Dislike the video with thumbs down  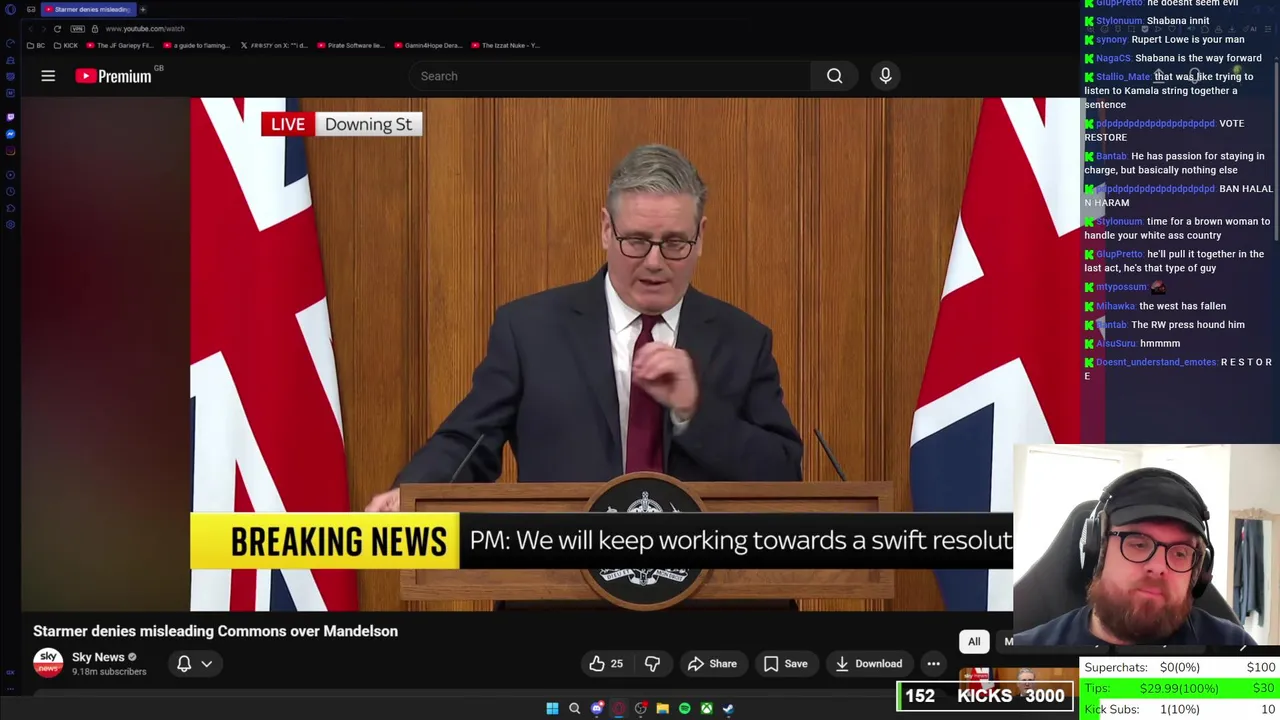(x=652, y=664)
